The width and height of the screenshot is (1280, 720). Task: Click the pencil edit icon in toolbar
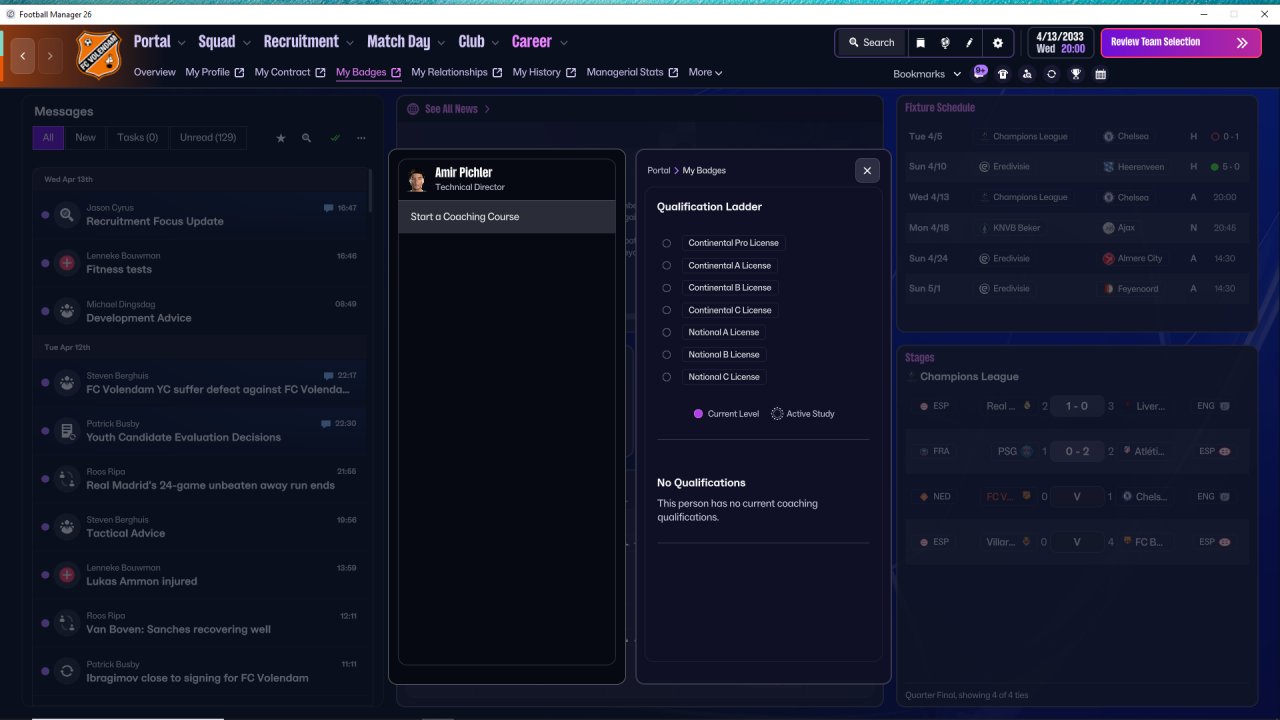coord(969,43)
